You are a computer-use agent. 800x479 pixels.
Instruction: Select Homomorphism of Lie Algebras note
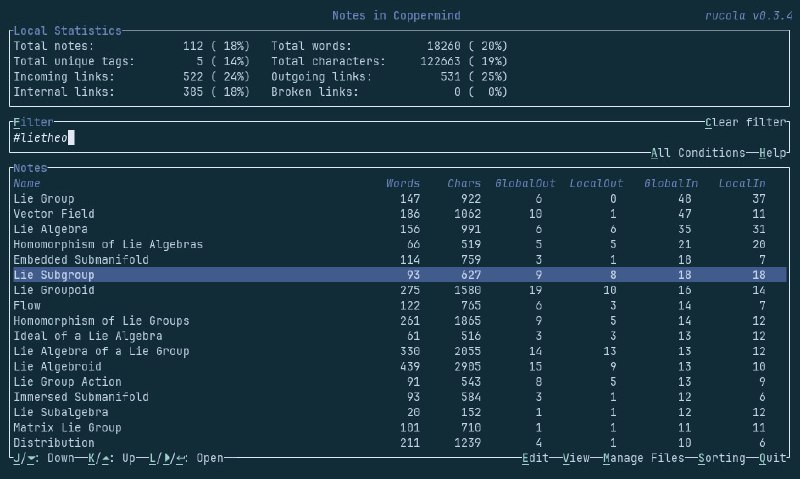[399, 244]
